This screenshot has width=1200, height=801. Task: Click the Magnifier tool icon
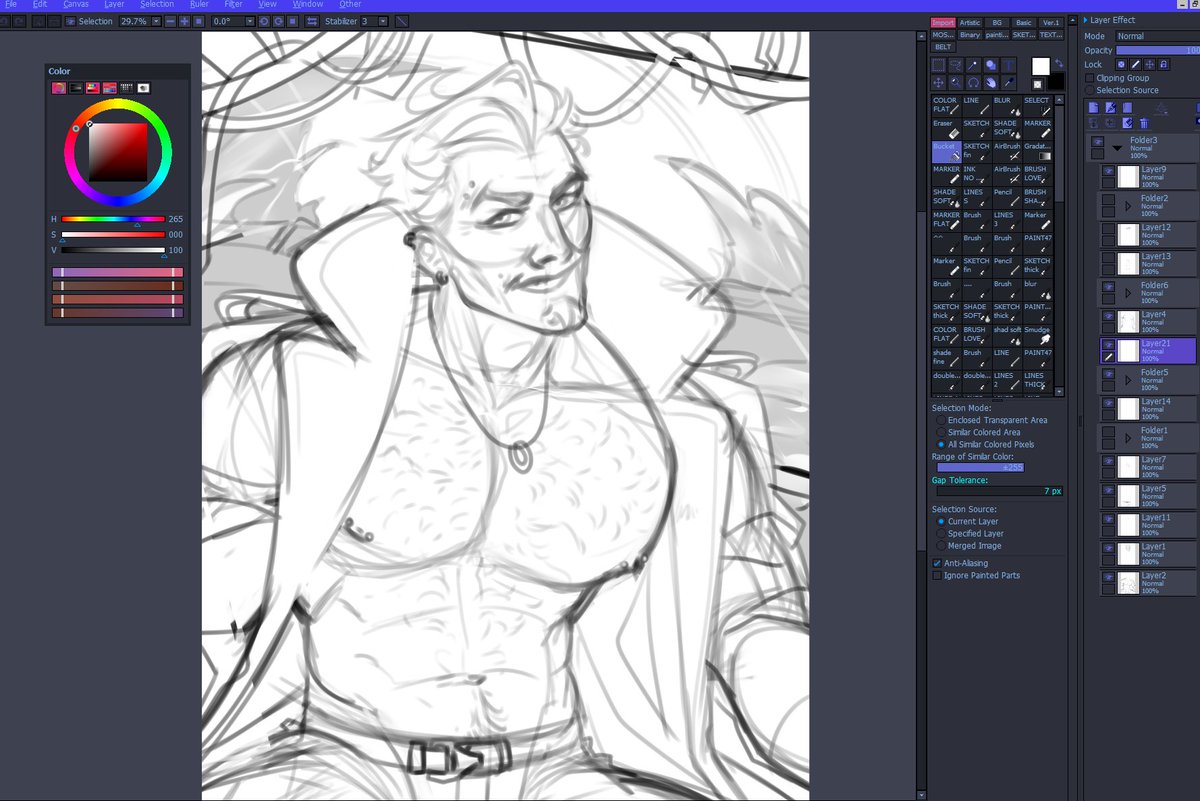tap(955, 82)
